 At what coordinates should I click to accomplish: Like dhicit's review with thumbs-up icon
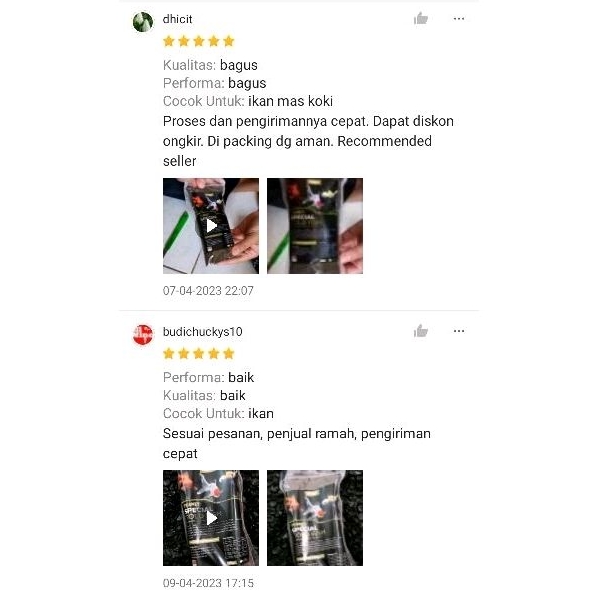(421, 18)
